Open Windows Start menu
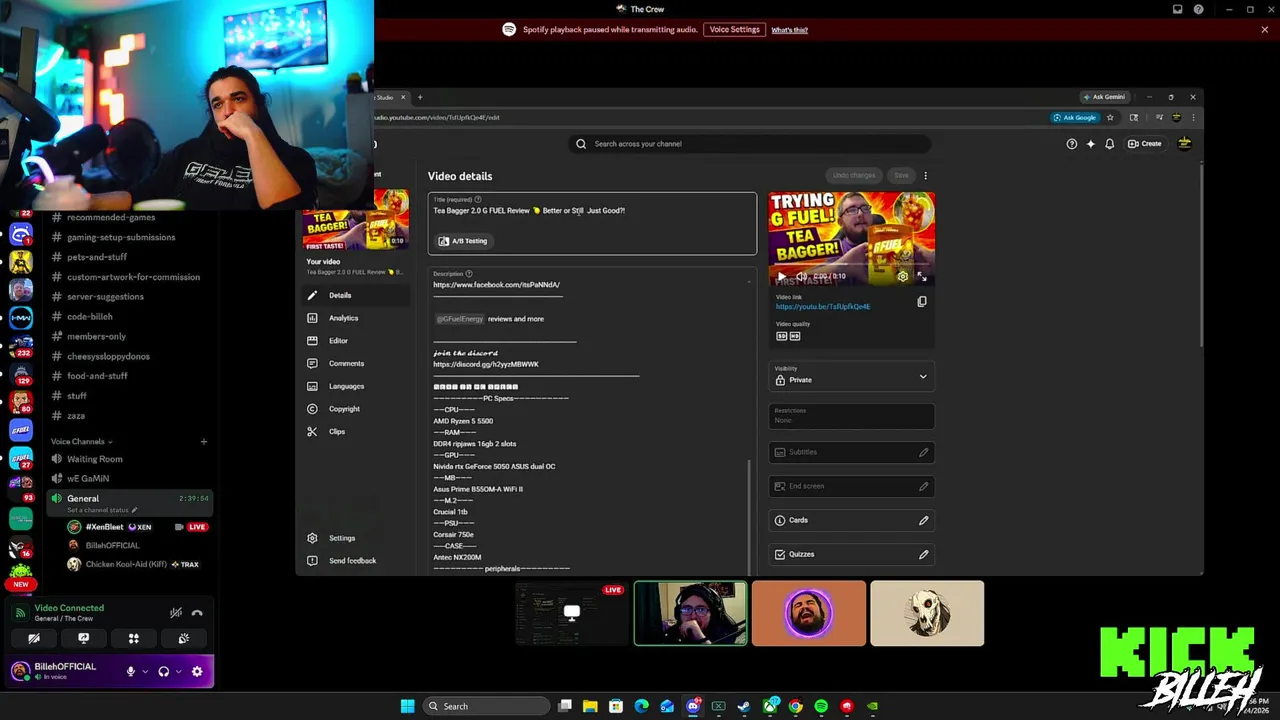Image resolution: width=1280 pixels, height=720 pixels. click(x=407, y=706)
